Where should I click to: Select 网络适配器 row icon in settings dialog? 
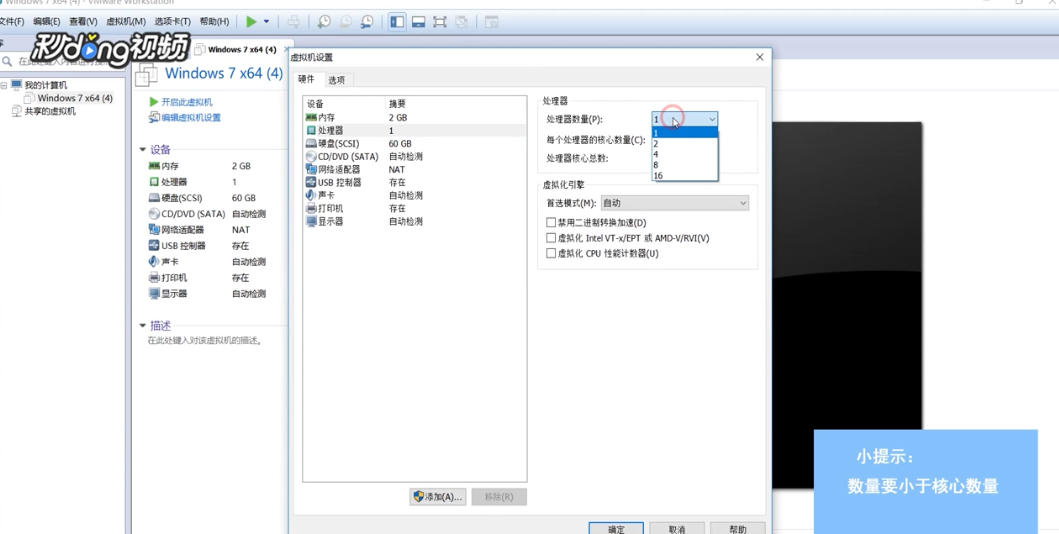pos(311,169)
